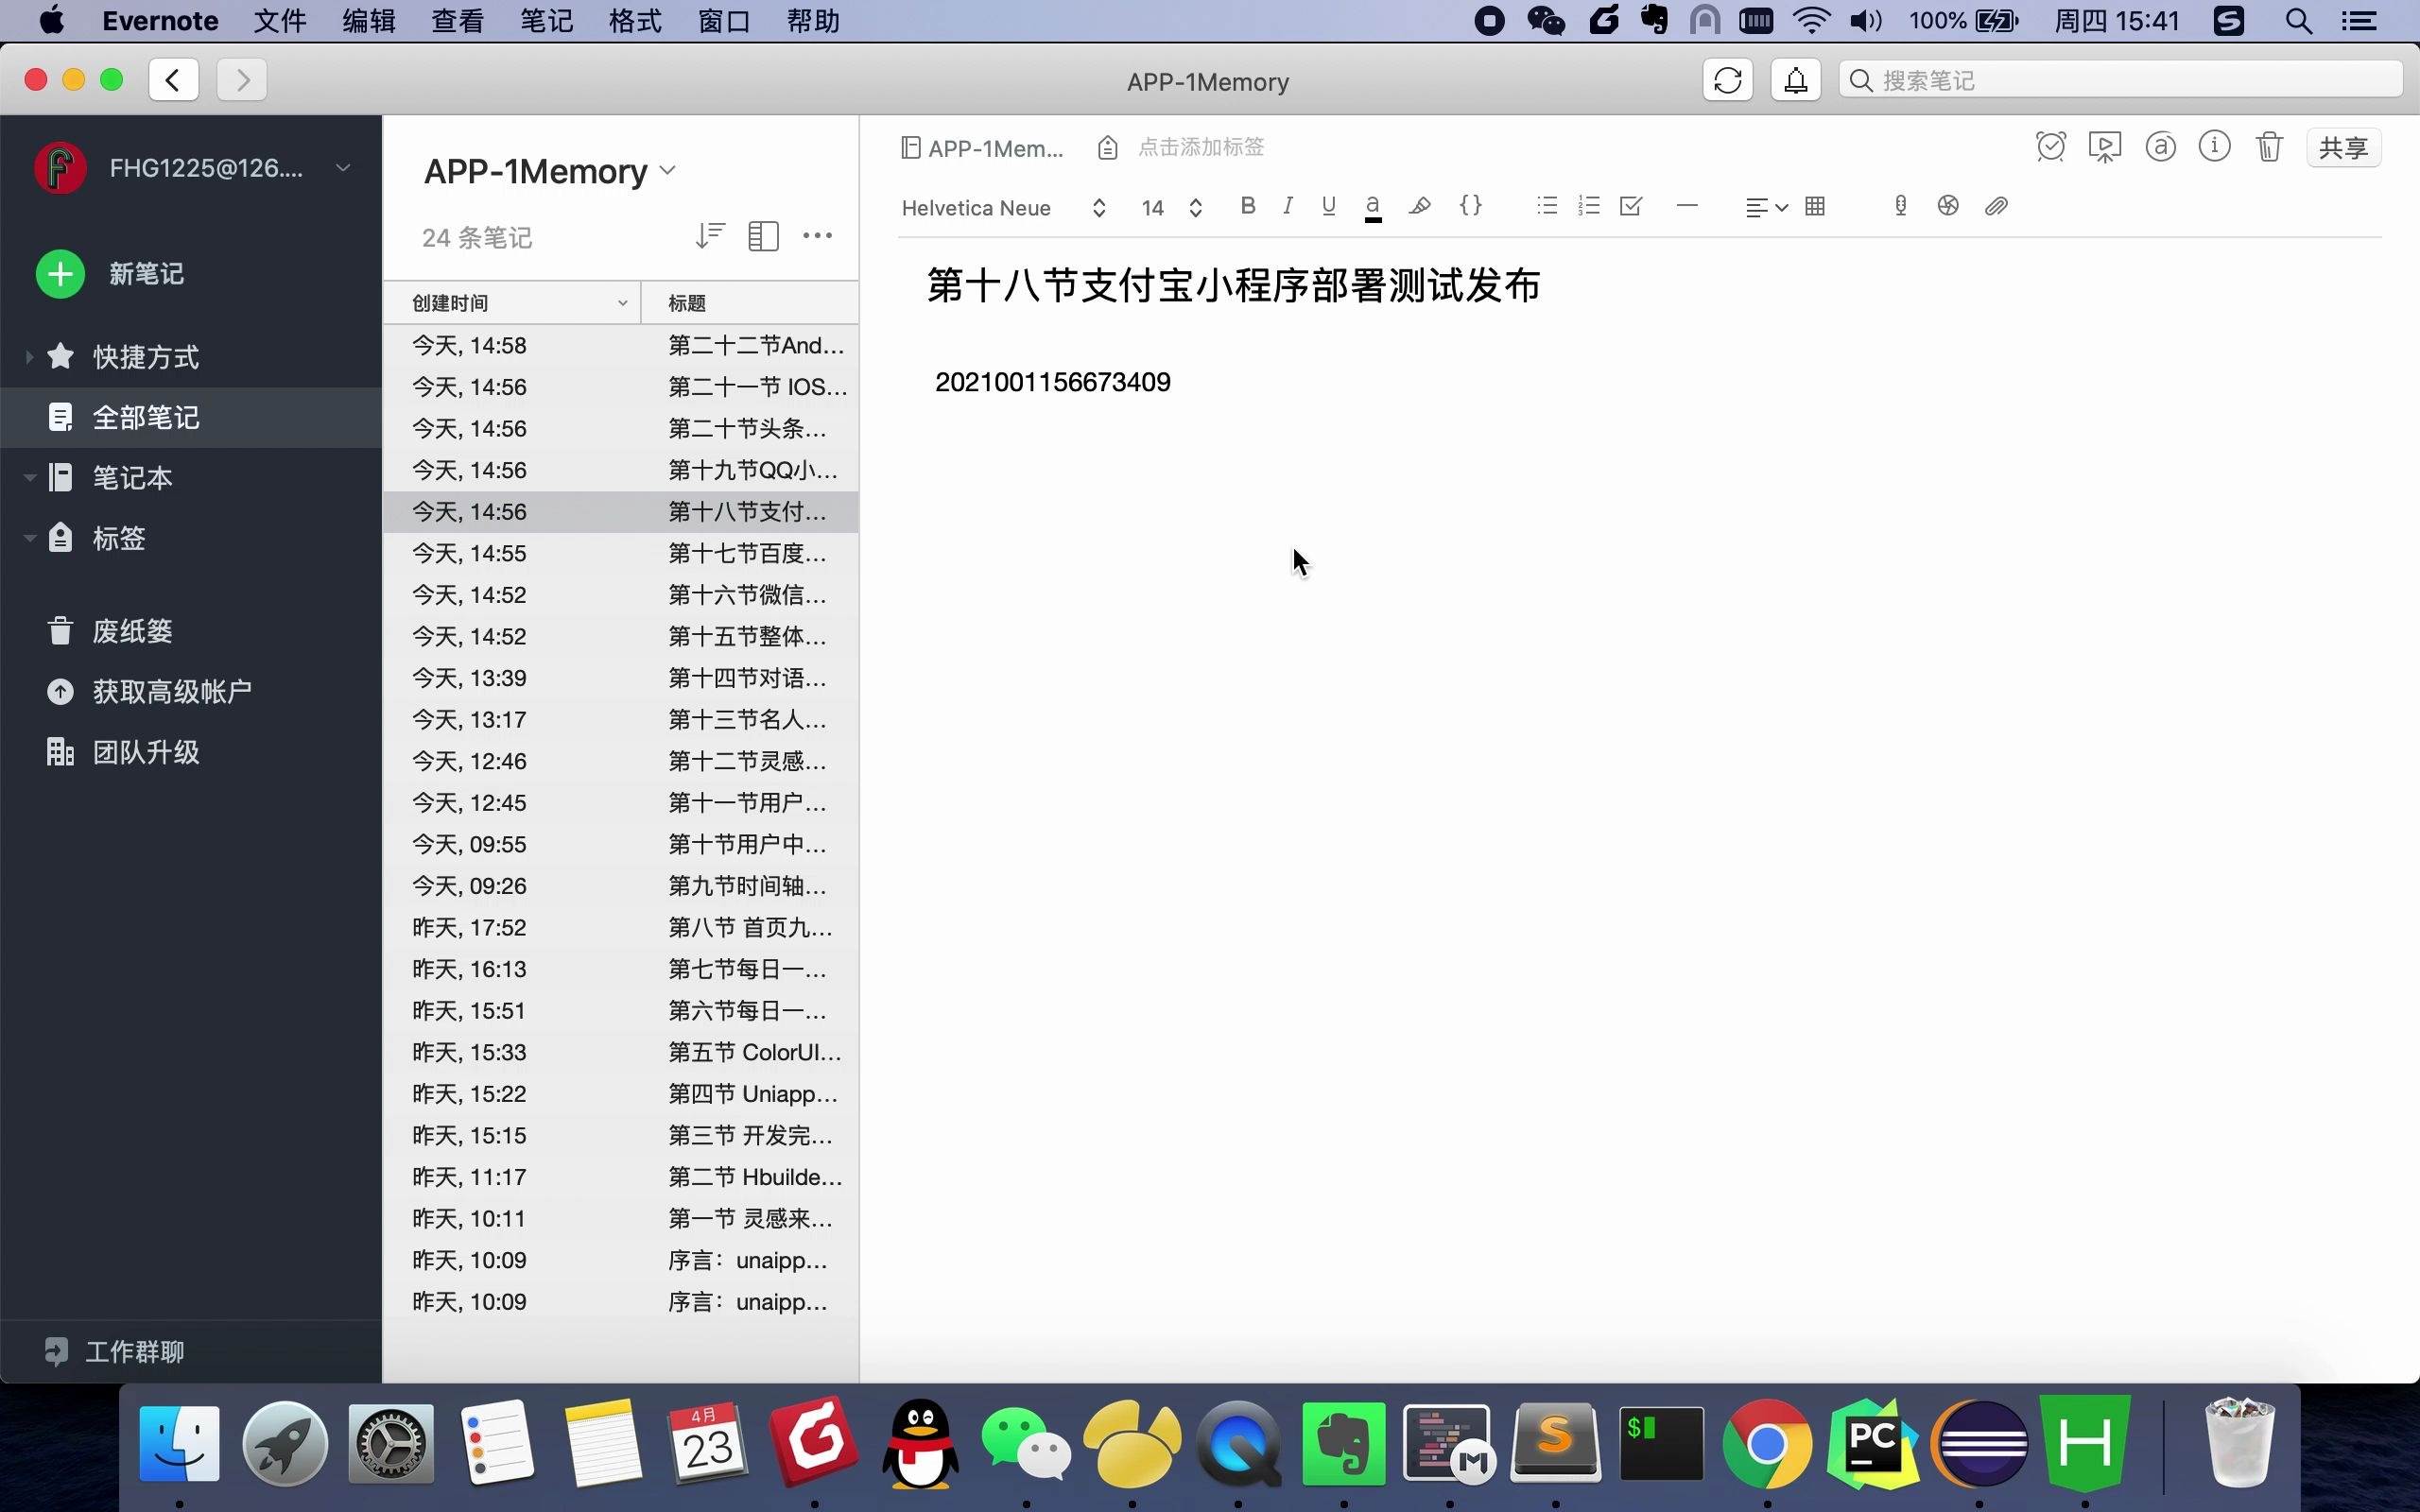Open the 笔记 menu
Screen dimensions: 2420x1512
click(546, 21)
